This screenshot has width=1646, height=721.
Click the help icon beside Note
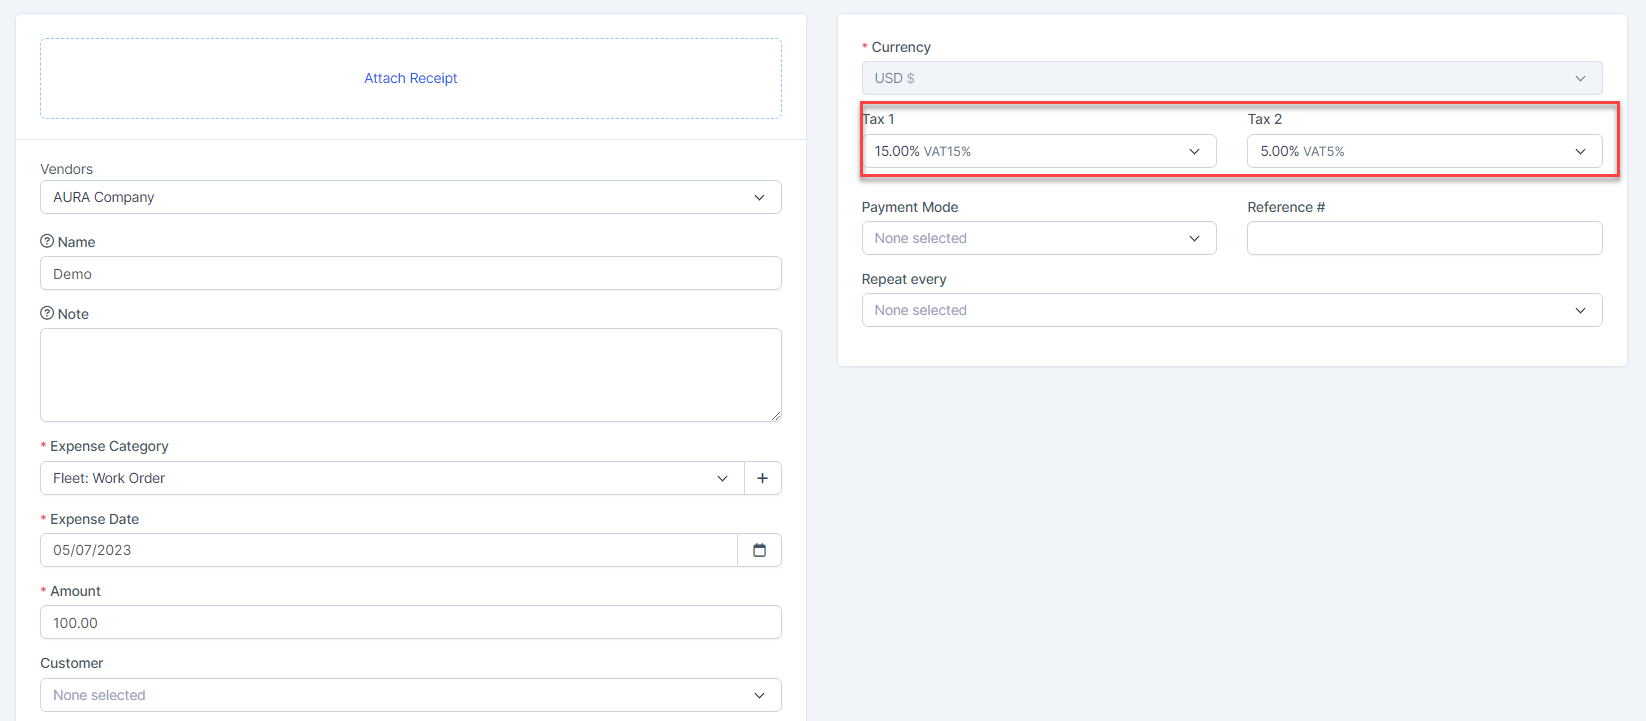tap(47, 313)
